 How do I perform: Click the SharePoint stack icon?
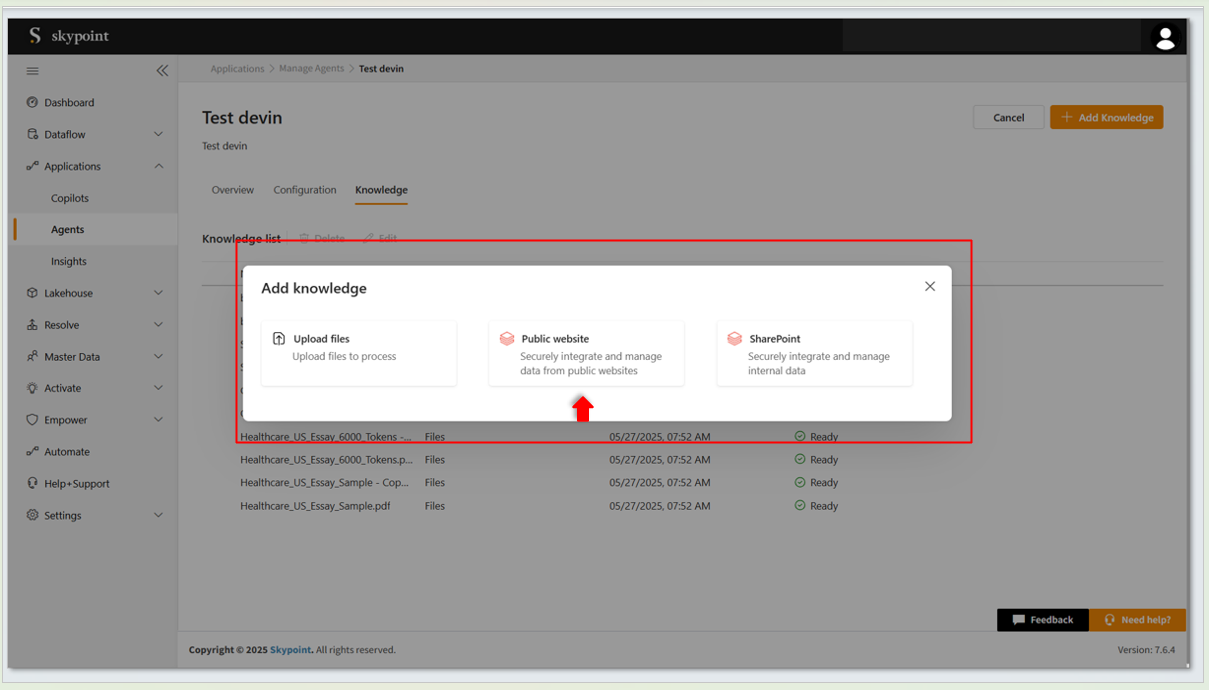pyautogui.click(x=735, y=339)
